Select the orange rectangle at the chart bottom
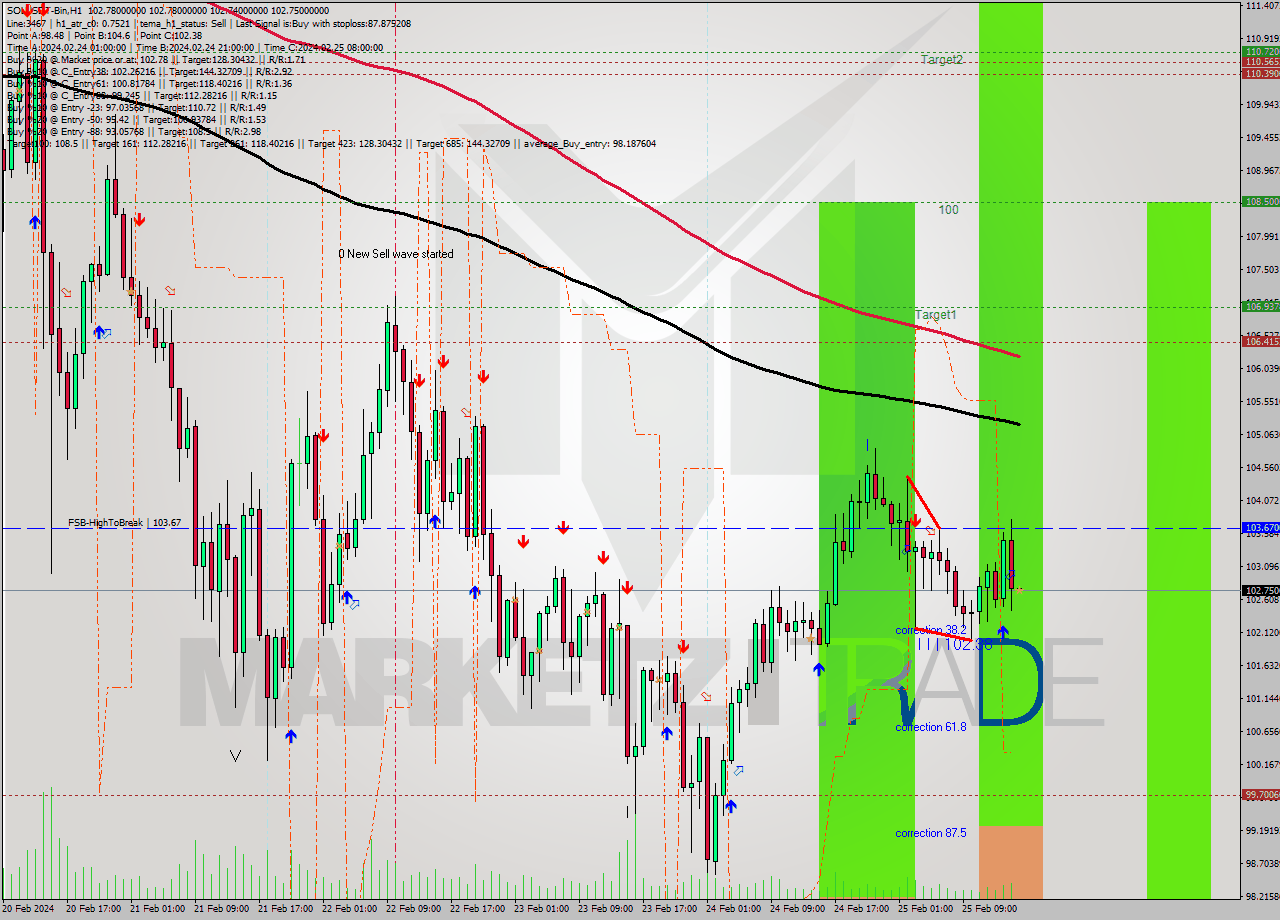The width and height of the screenshot is (1280, 920). (x=1010, y=861)
